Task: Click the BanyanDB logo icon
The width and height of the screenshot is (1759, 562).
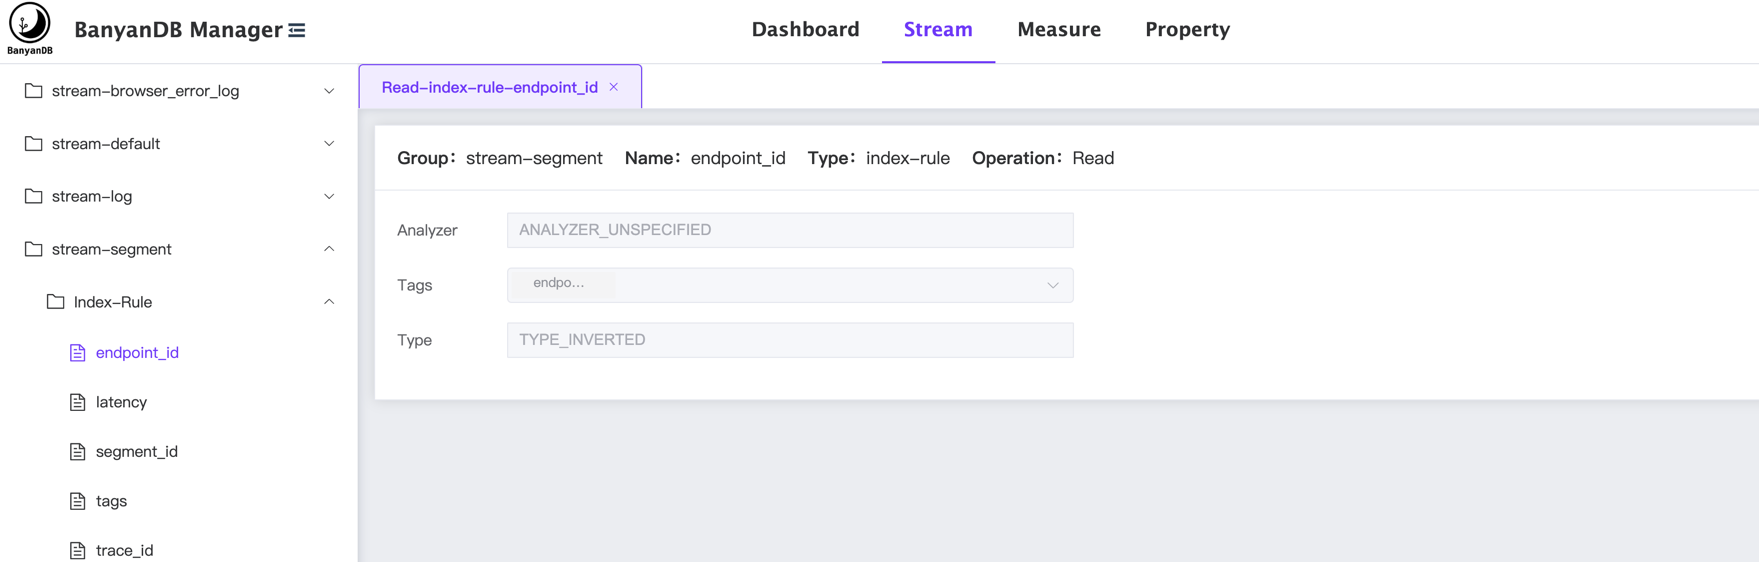Action: (x=29, y=24)
